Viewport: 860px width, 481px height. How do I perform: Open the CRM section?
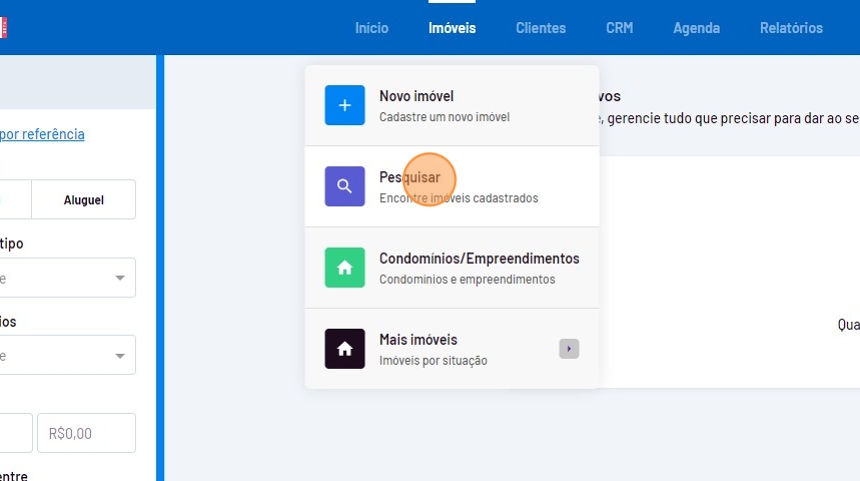point(619,28)
